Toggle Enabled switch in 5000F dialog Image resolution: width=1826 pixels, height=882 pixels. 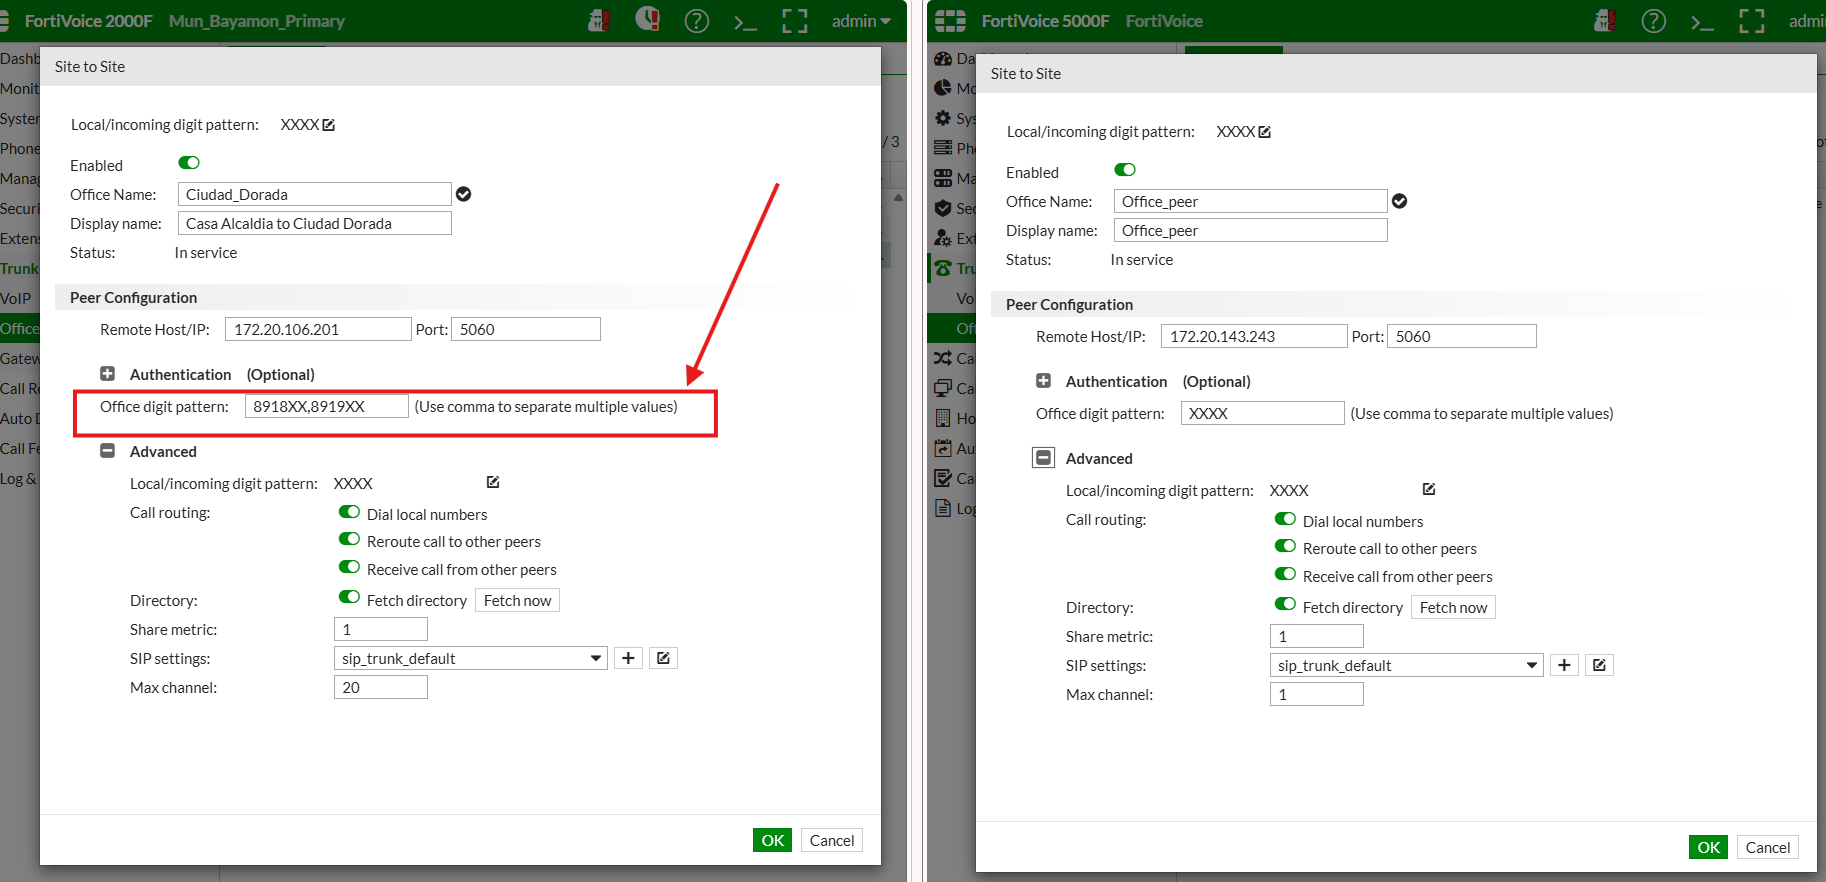click(1125, 170)
